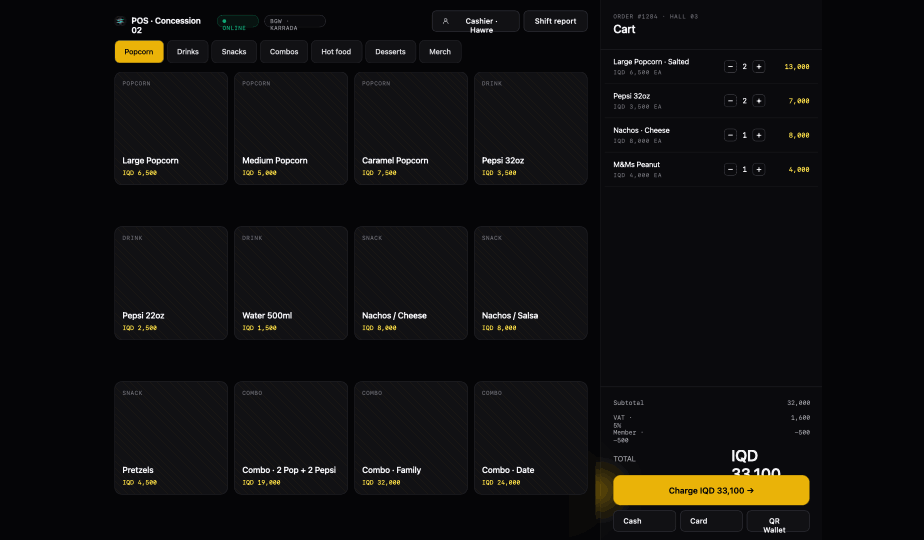Decrease Large Popcorn Salted quantity
Image resolution: width=924 pixels, height=540 pixels.
(730, 67)
